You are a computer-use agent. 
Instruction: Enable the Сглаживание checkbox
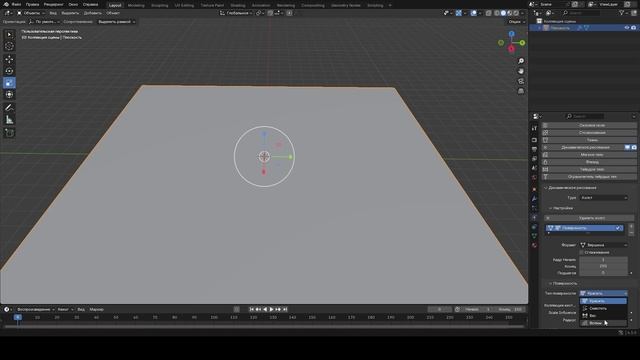click(582, 252)
